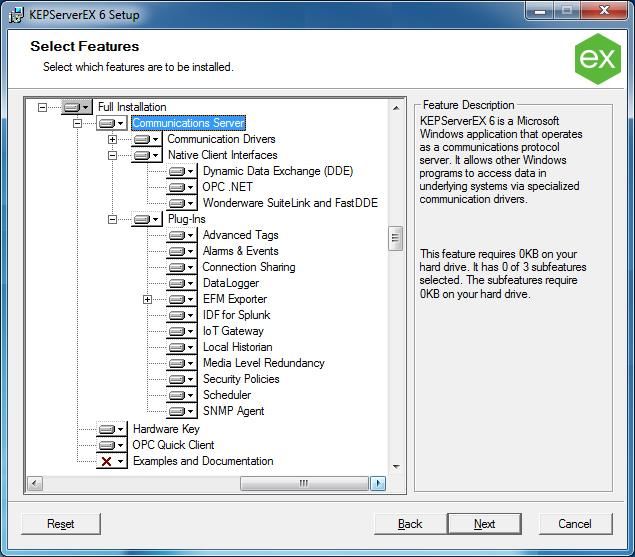Viewport: 635px width, 557px height.
Task: Select the Native Client Interfaces label
Action: pos(222,155)
